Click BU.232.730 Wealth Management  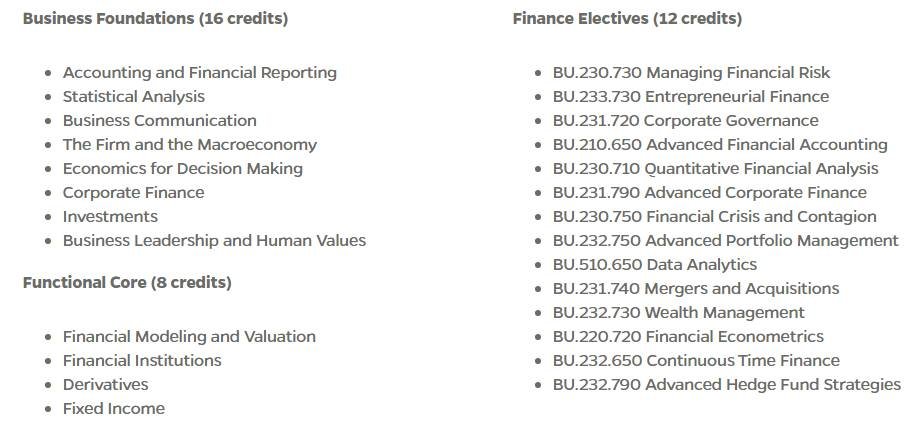(x=678, y=312)
